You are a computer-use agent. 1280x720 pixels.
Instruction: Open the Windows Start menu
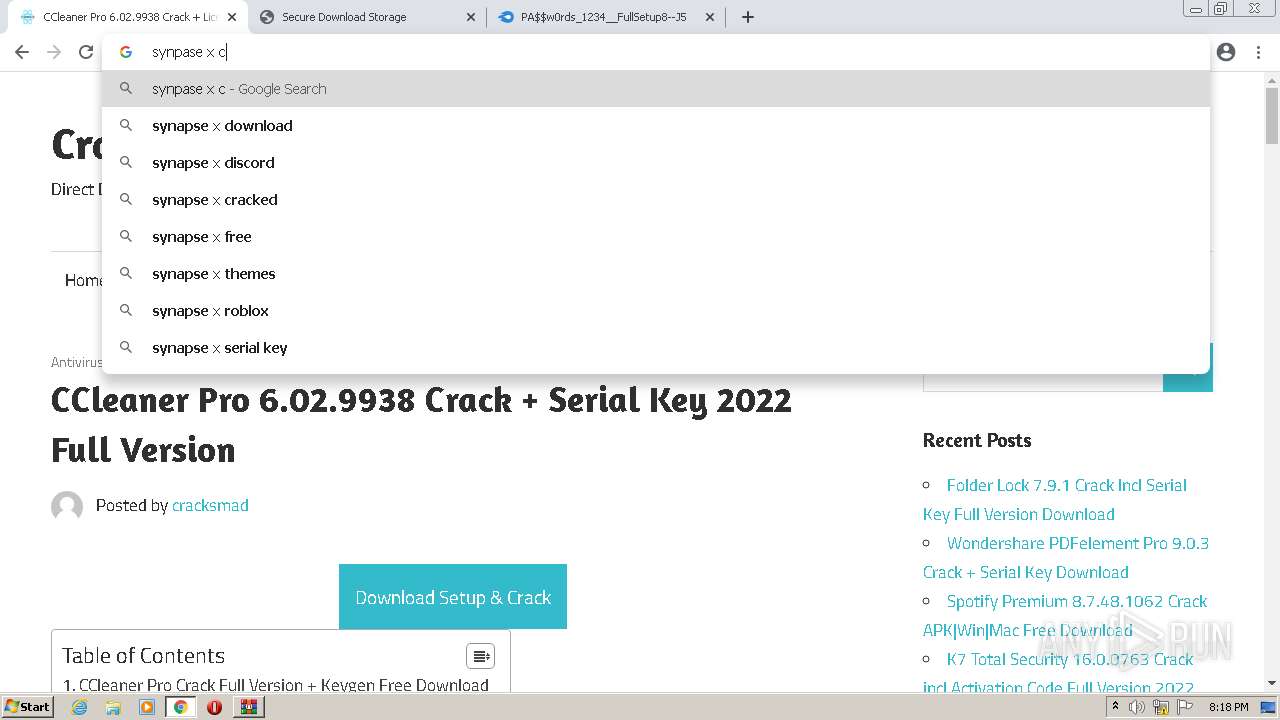click(x=28, y=706)
